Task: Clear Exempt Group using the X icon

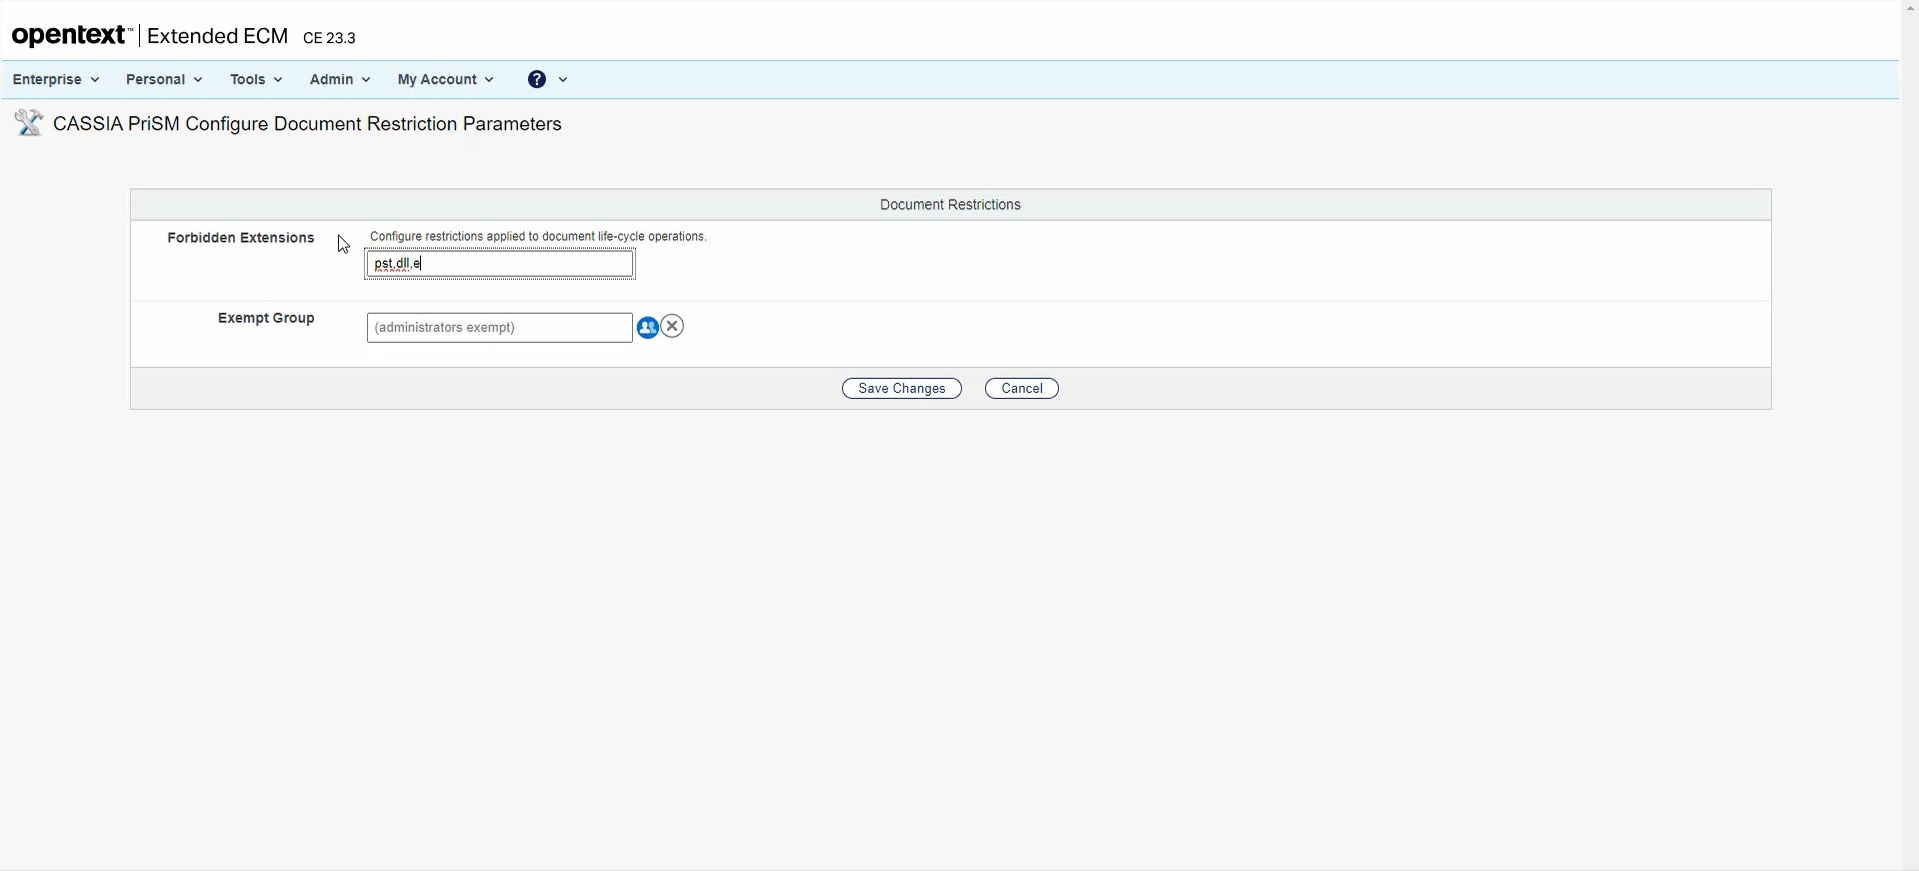Action: (x=673, y=326)
